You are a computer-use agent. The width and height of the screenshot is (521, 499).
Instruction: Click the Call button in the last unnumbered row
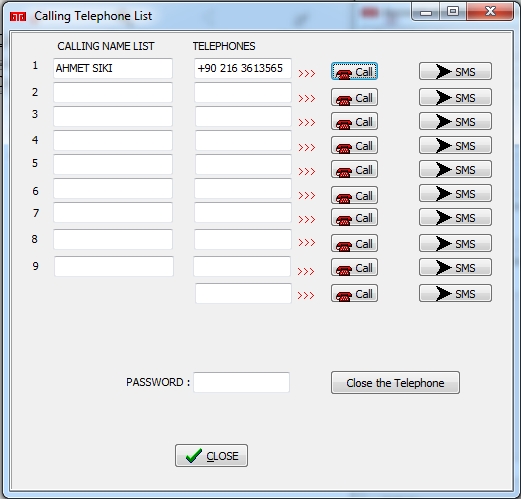click(354, 293)
